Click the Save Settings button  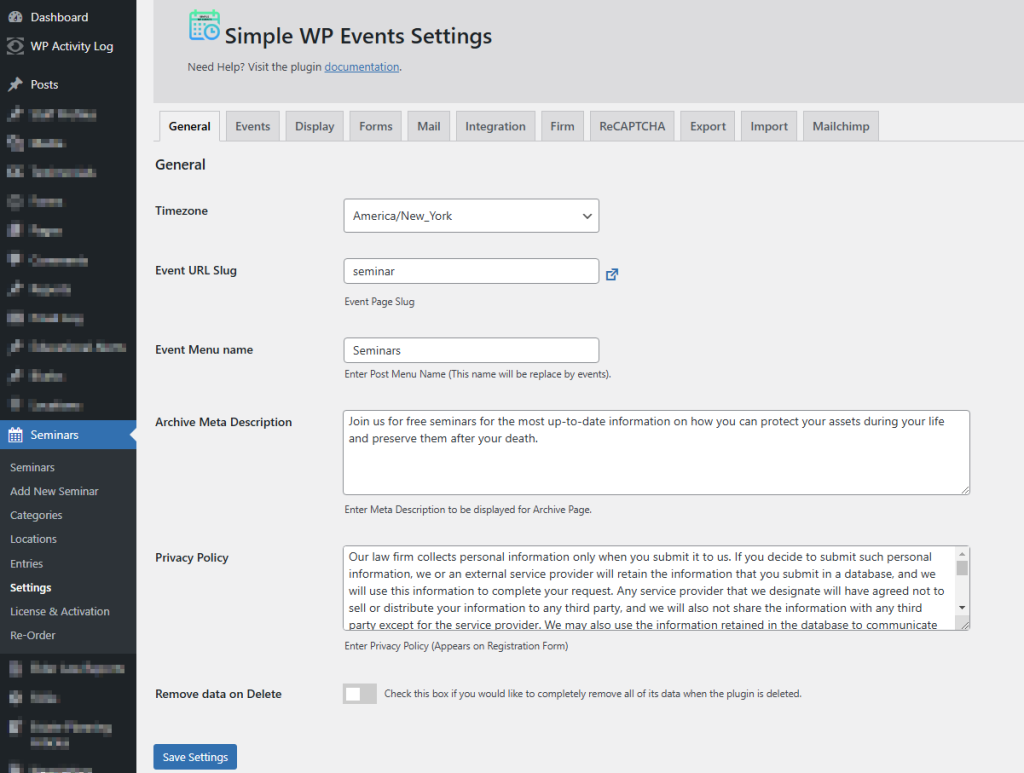coord(195,757)
